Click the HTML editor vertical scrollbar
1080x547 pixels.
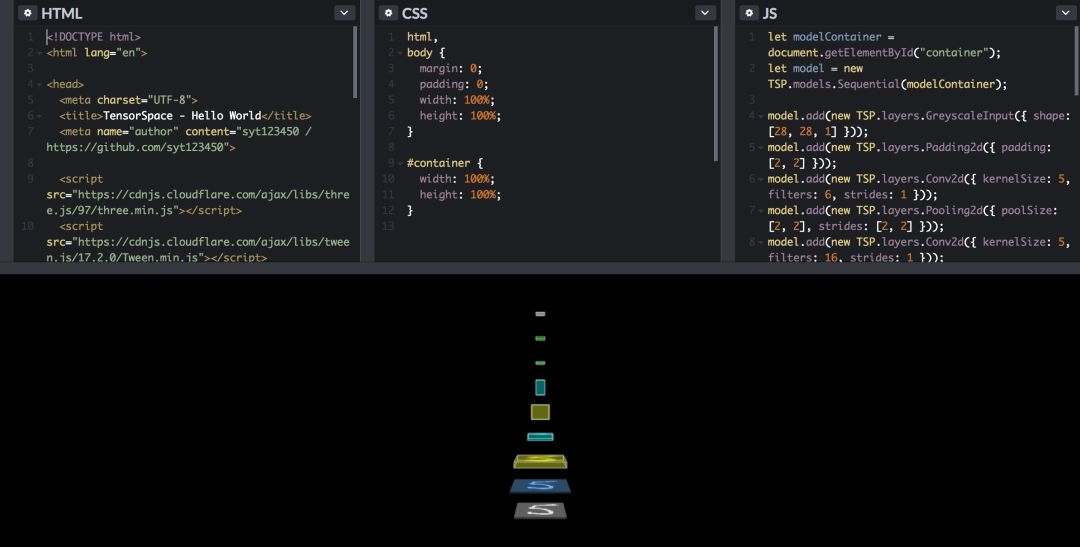pyautogui.click(x=355, y=62)
